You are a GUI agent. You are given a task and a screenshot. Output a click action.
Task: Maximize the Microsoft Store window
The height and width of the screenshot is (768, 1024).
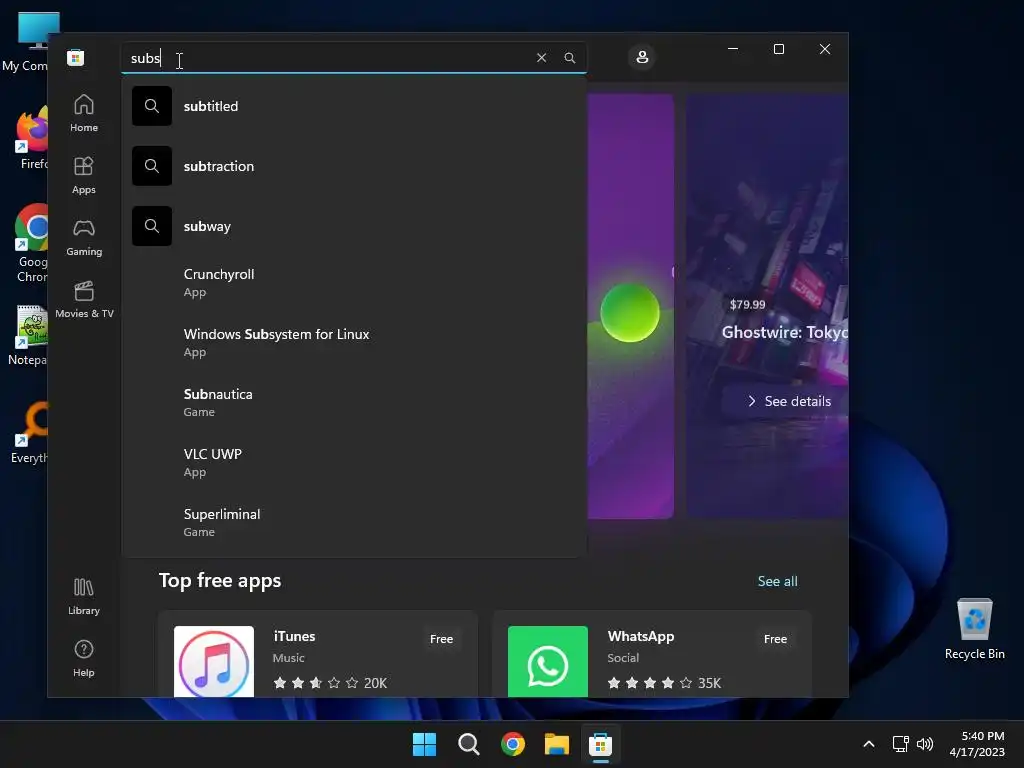tap(778, 49)
